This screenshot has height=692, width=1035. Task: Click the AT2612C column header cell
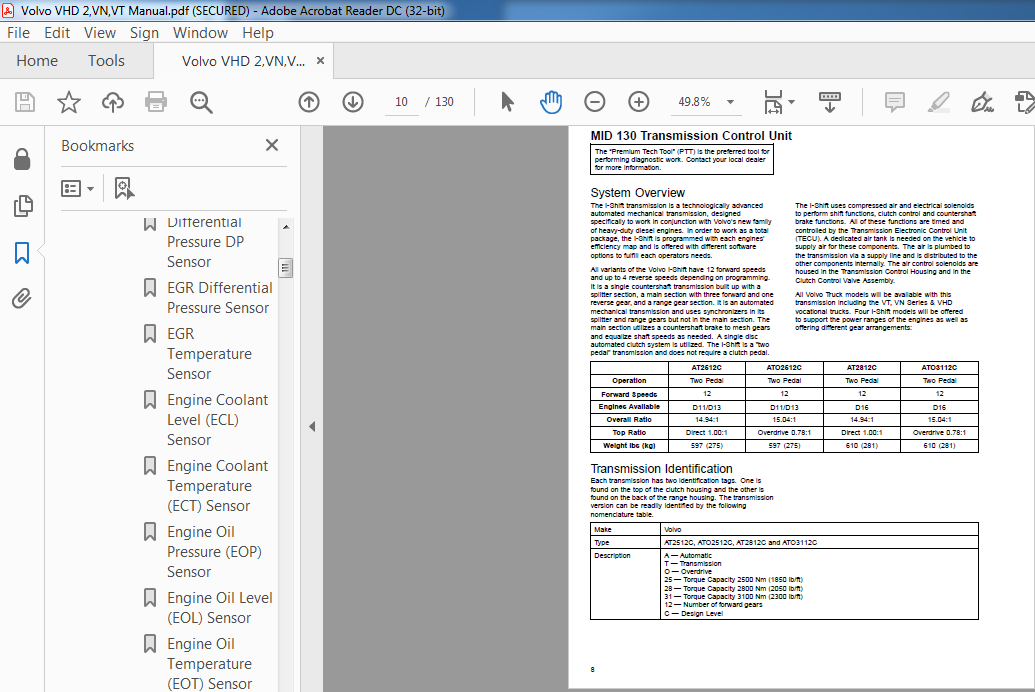[706, 368]
